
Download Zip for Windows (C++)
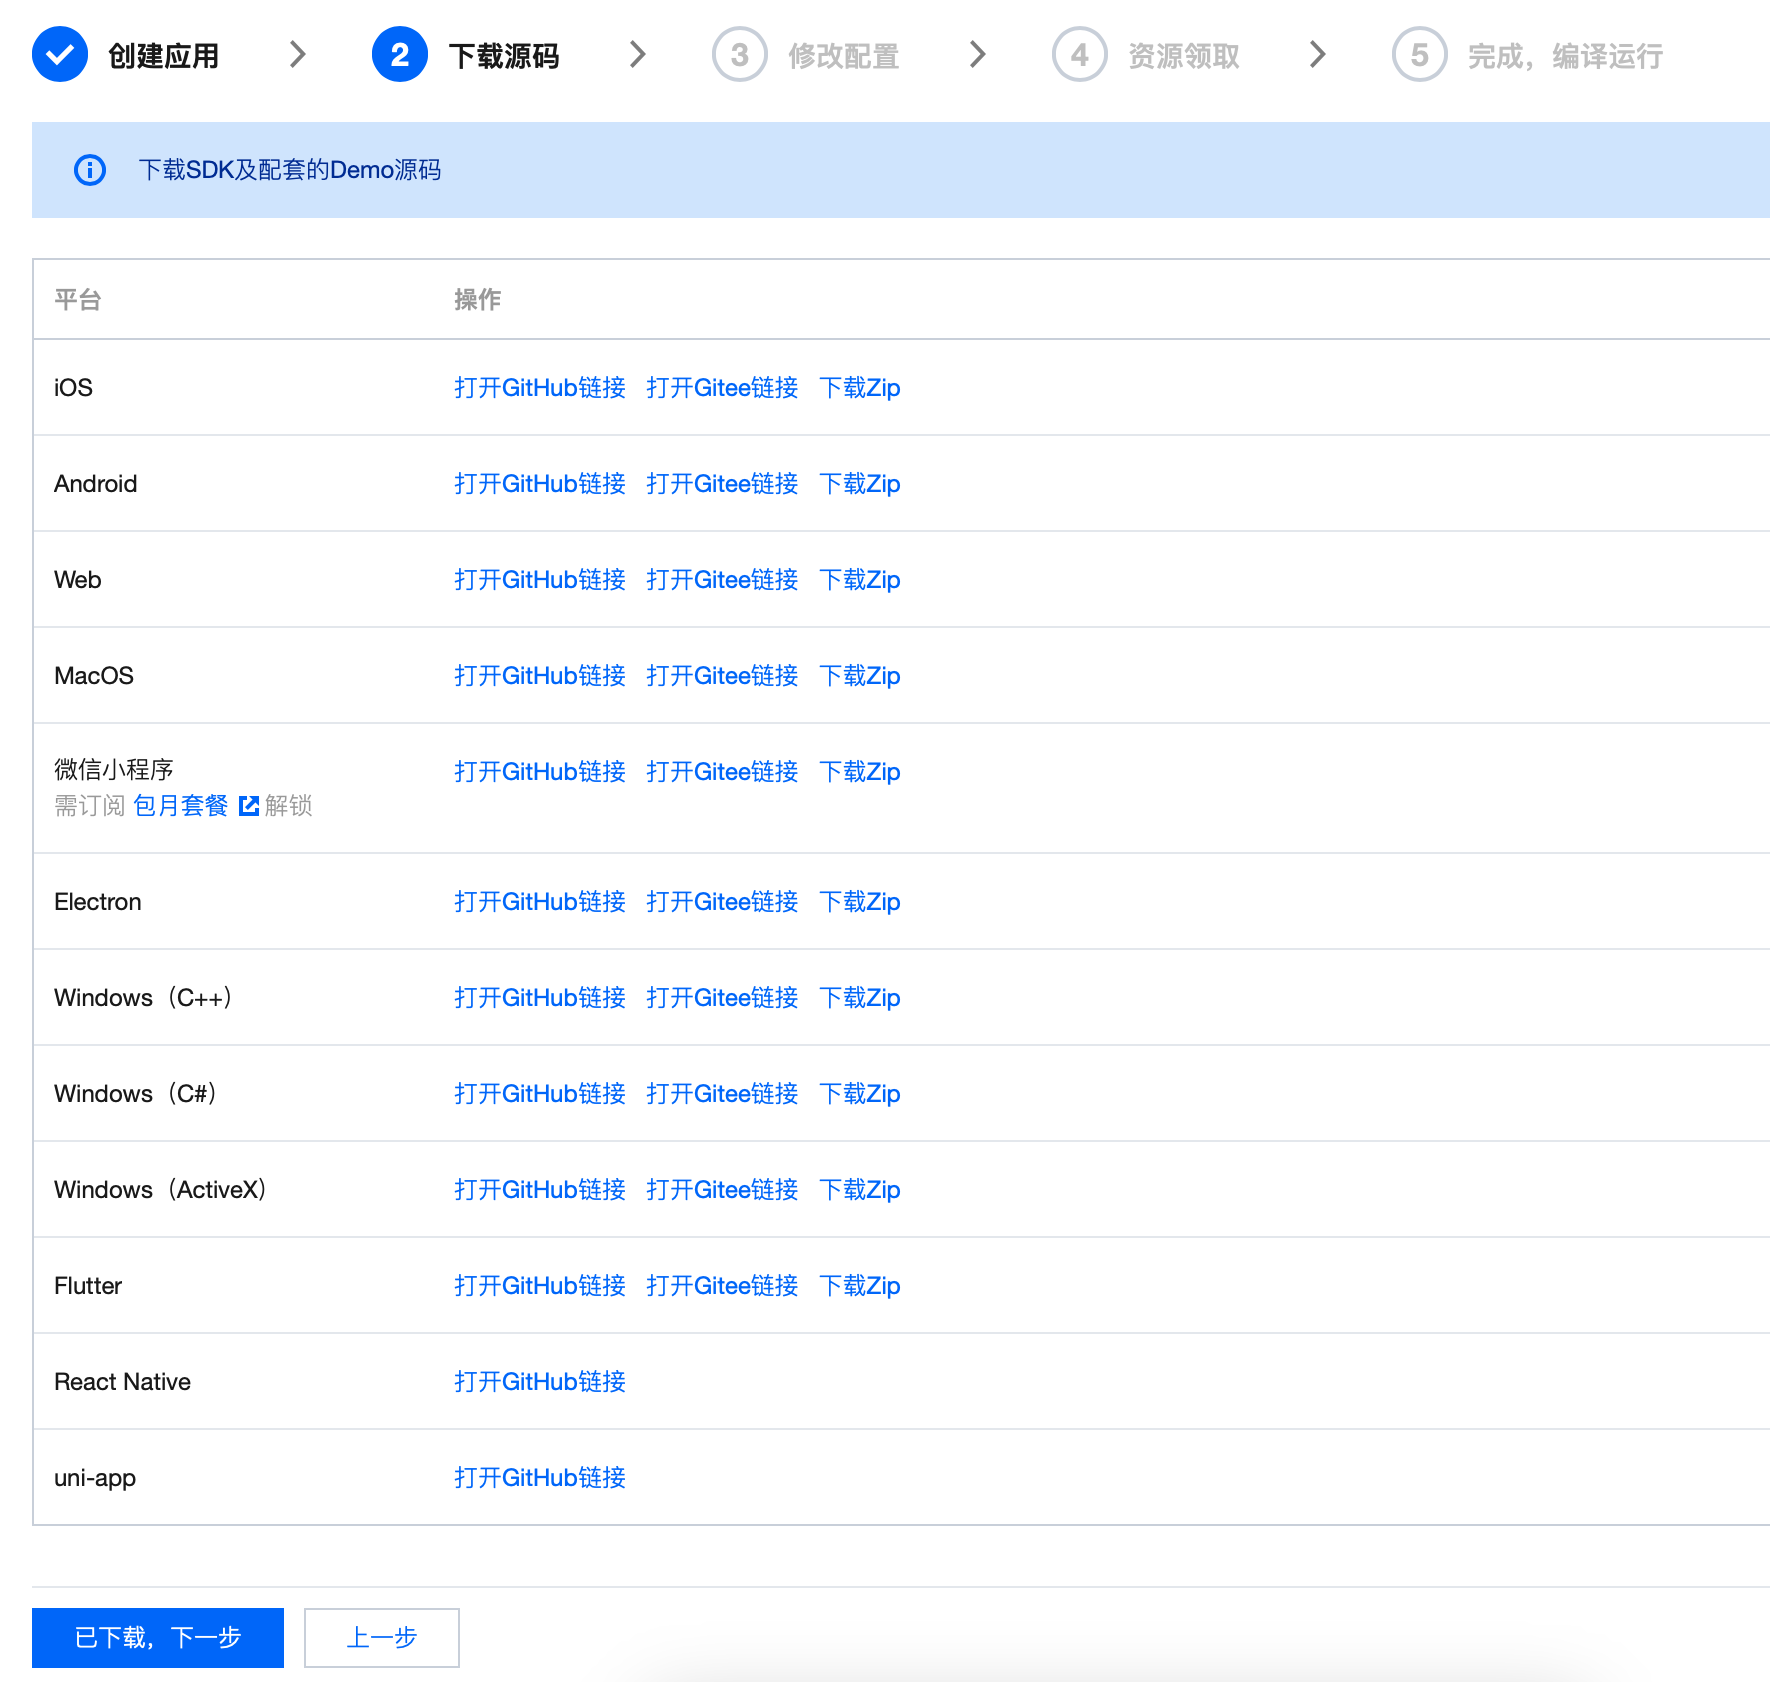(860, 998)
